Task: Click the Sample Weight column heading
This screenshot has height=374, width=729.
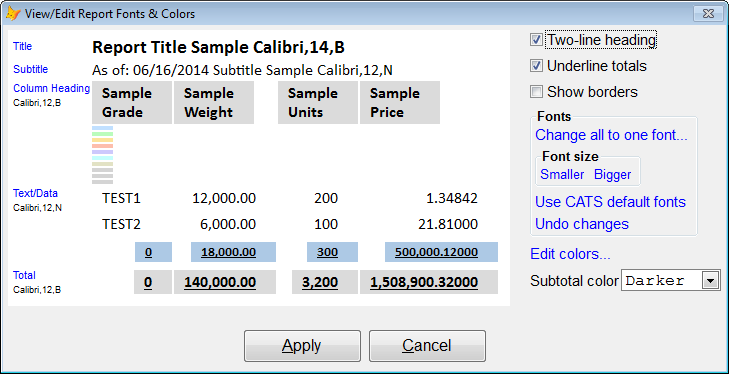Action: click(214, 102)
